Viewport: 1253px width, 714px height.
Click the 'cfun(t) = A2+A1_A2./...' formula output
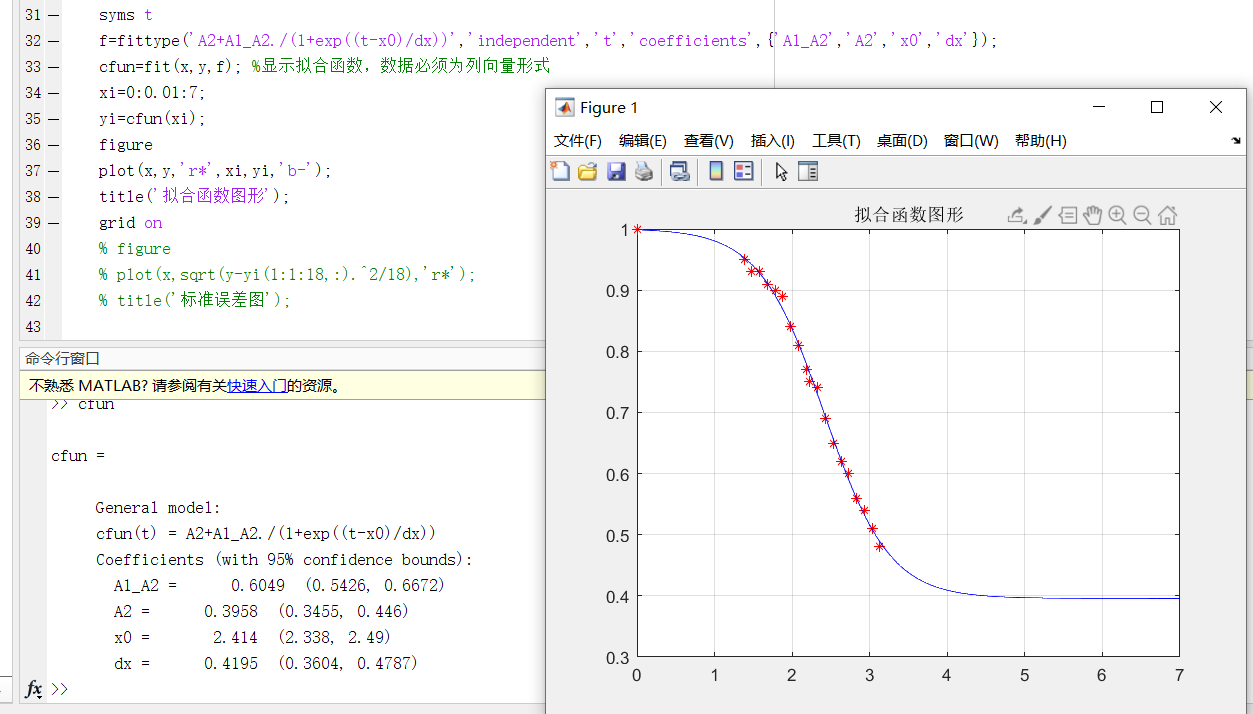click(266, 533)
